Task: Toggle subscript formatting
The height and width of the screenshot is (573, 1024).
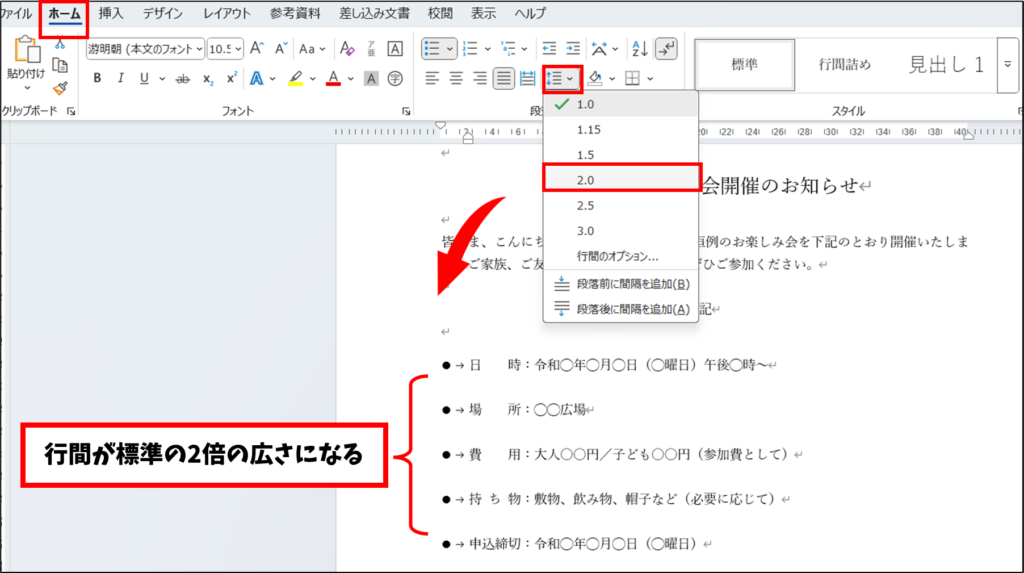Action: point(208,79)
